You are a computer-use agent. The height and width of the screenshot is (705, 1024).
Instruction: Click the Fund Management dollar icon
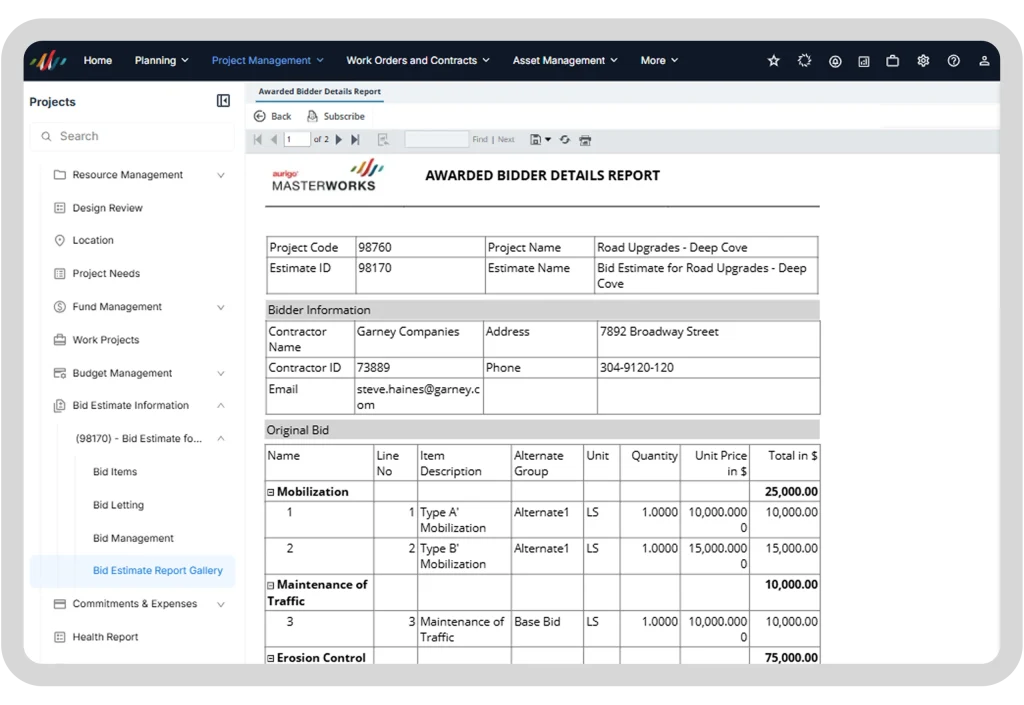(59, 307)
